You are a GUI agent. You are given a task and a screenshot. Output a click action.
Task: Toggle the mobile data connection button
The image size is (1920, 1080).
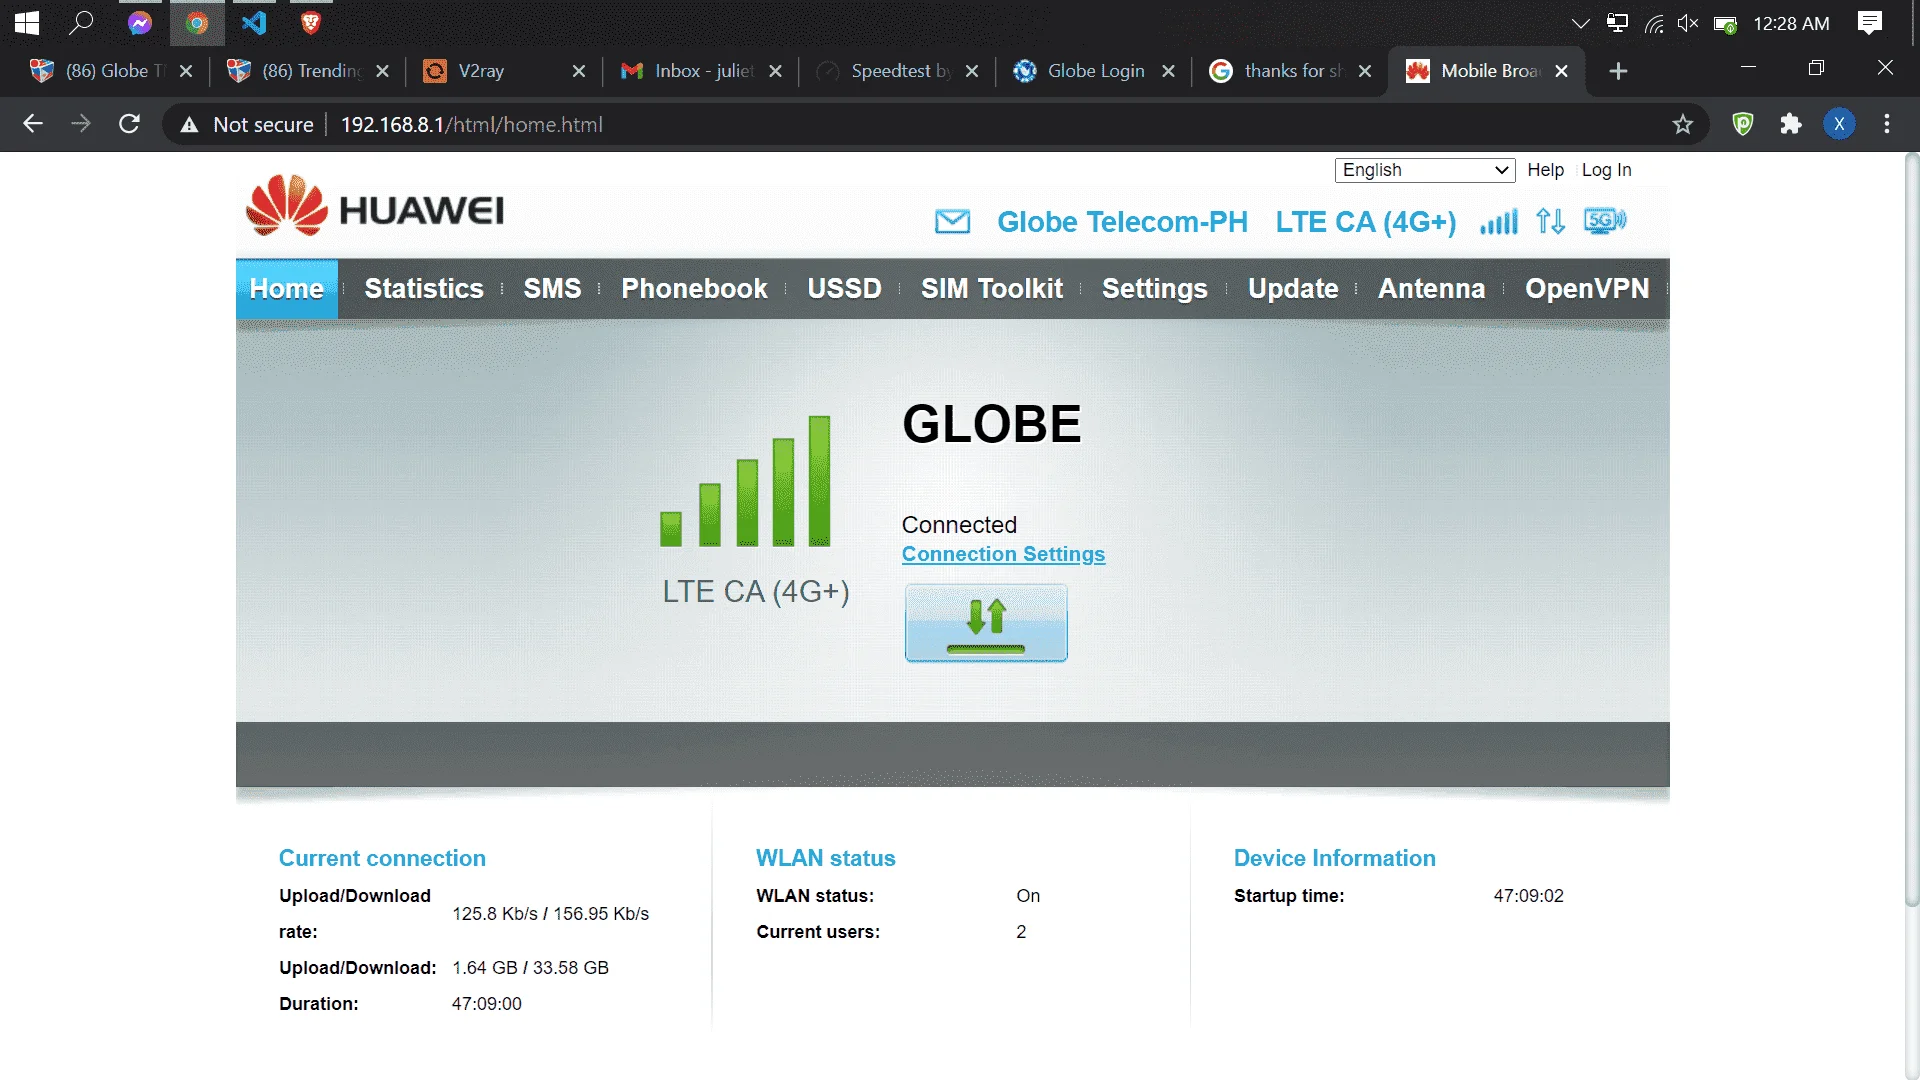point(986,623)
